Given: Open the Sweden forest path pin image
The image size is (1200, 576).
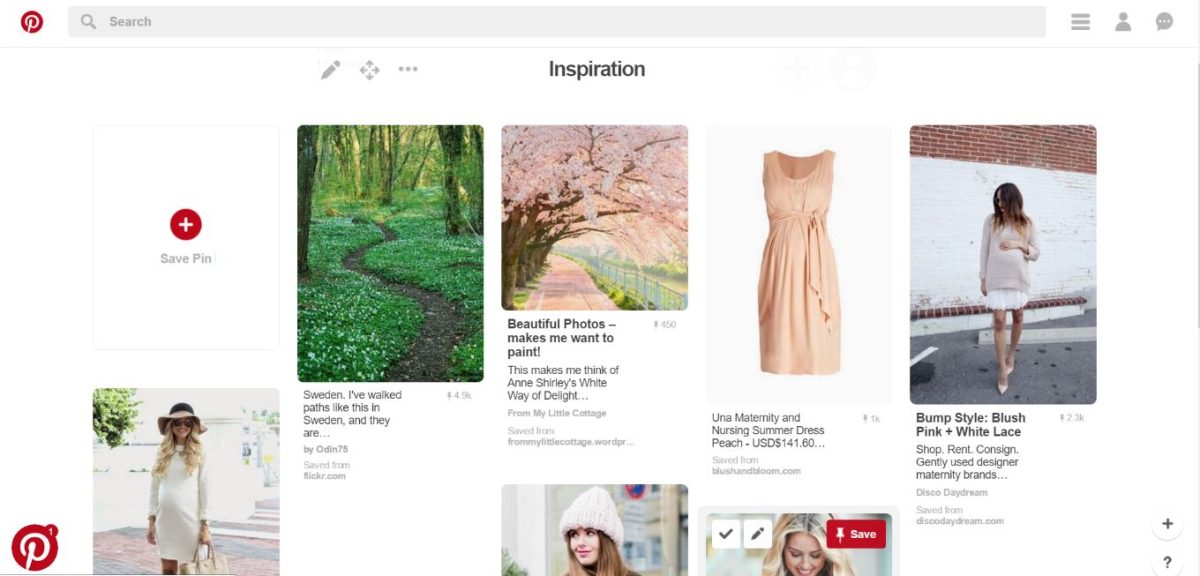Looking at the screenshot, I should (390, 253).
